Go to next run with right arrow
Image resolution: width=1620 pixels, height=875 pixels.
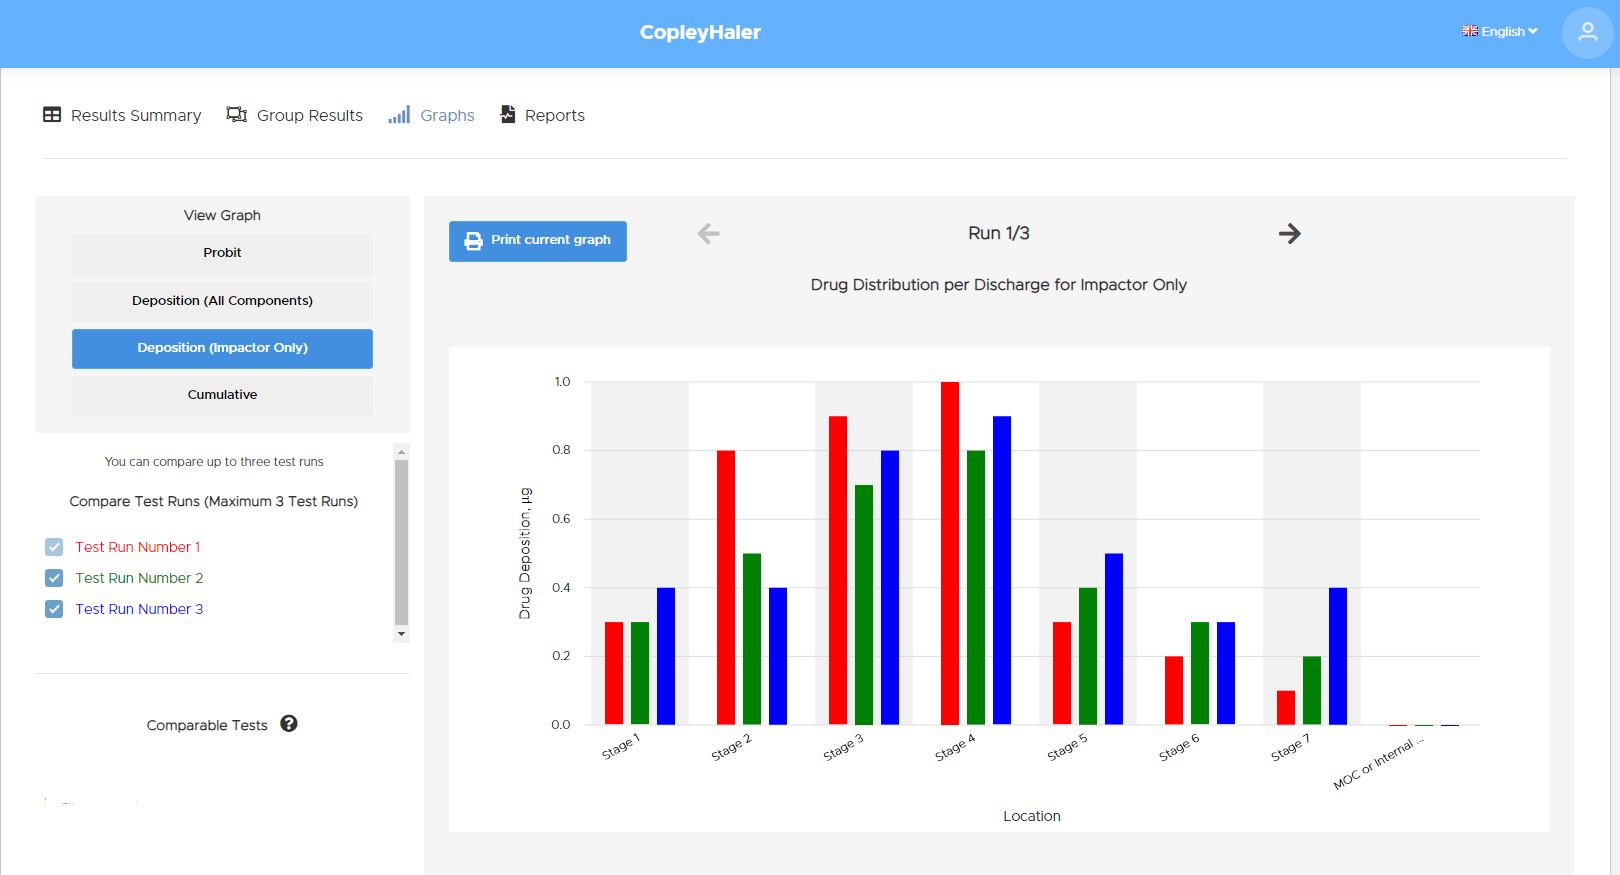click(1289, 234)
